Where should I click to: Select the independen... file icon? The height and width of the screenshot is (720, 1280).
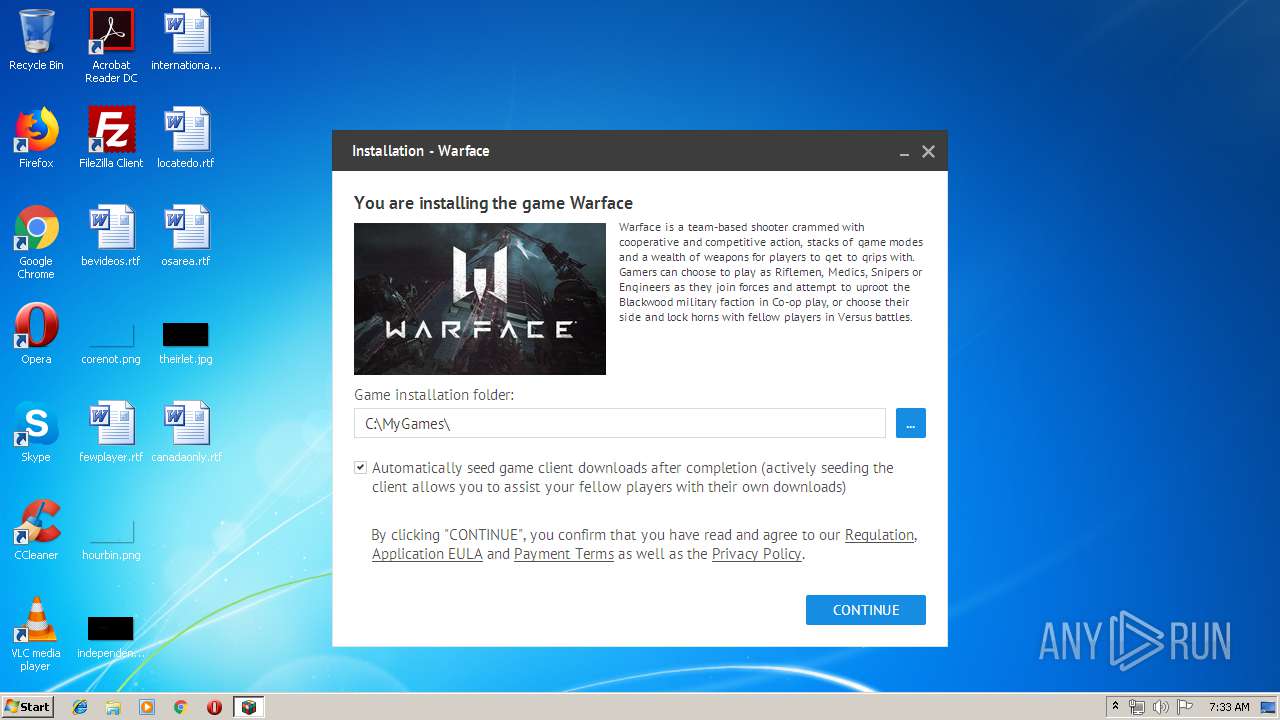click(111, 636)
